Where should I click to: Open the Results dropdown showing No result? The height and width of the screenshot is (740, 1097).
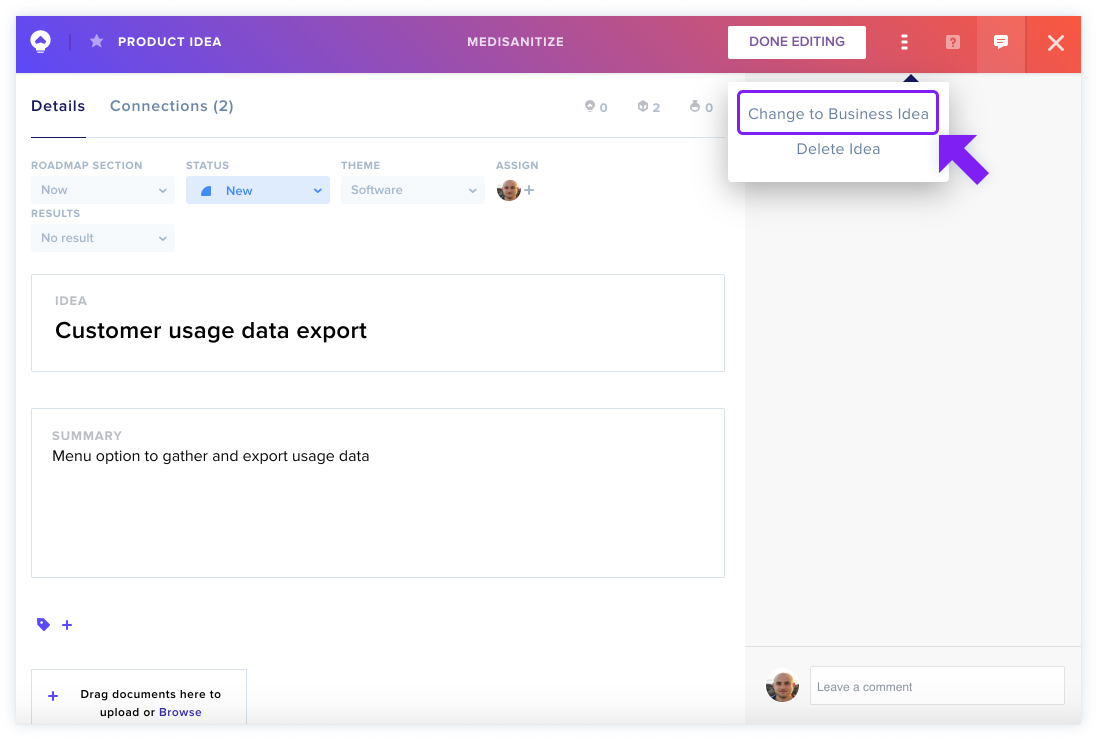(103, 238)
